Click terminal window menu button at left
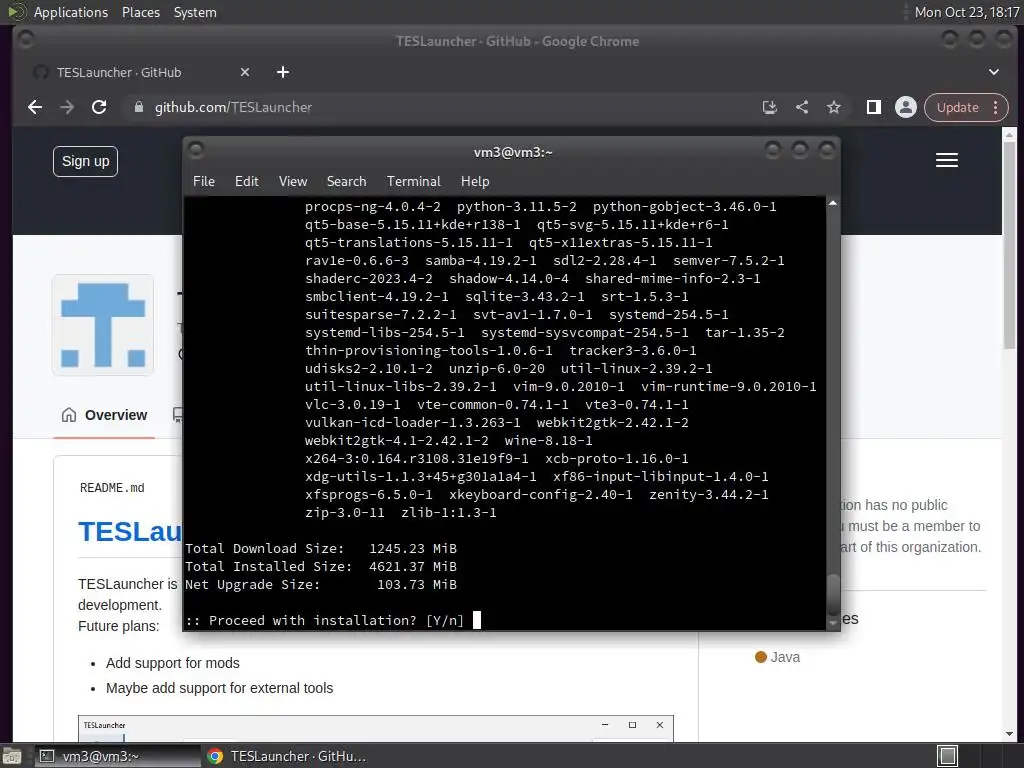The width and height of the screenshot is (1024, 768). point(196,151)
